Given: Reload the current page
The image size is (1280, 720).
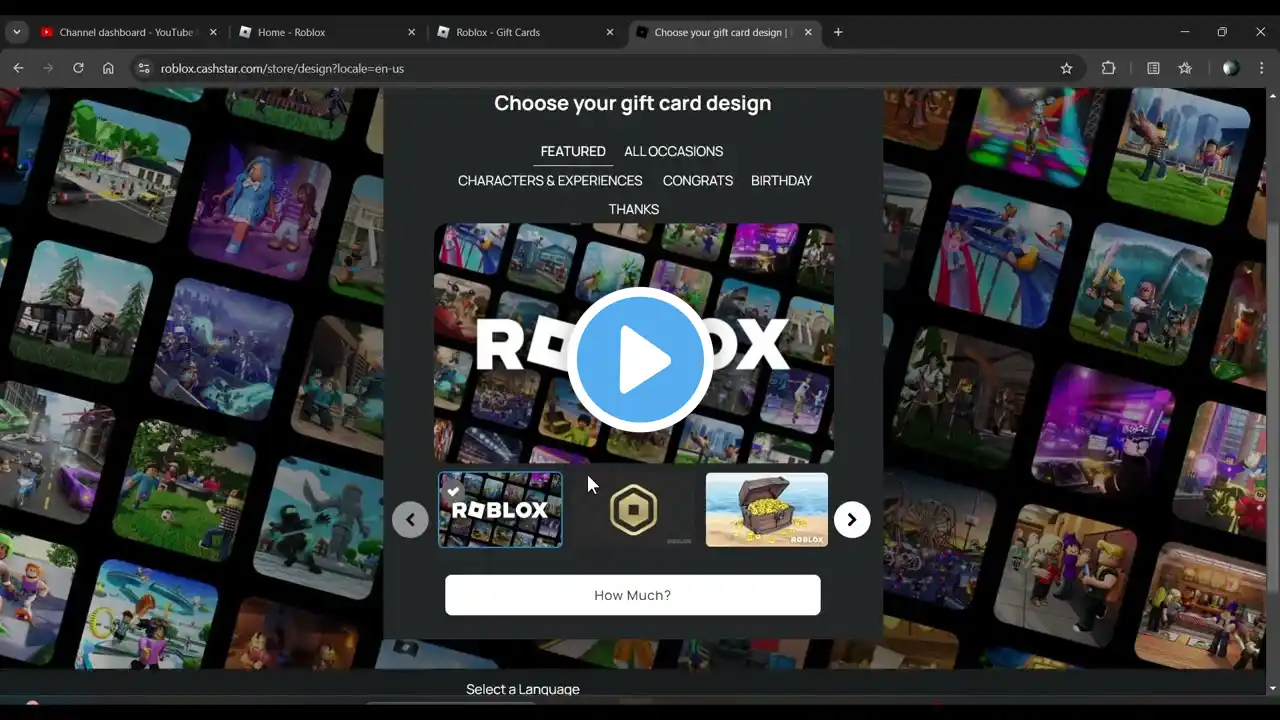Looking at the screenshot, I should [x=78, y=68].
